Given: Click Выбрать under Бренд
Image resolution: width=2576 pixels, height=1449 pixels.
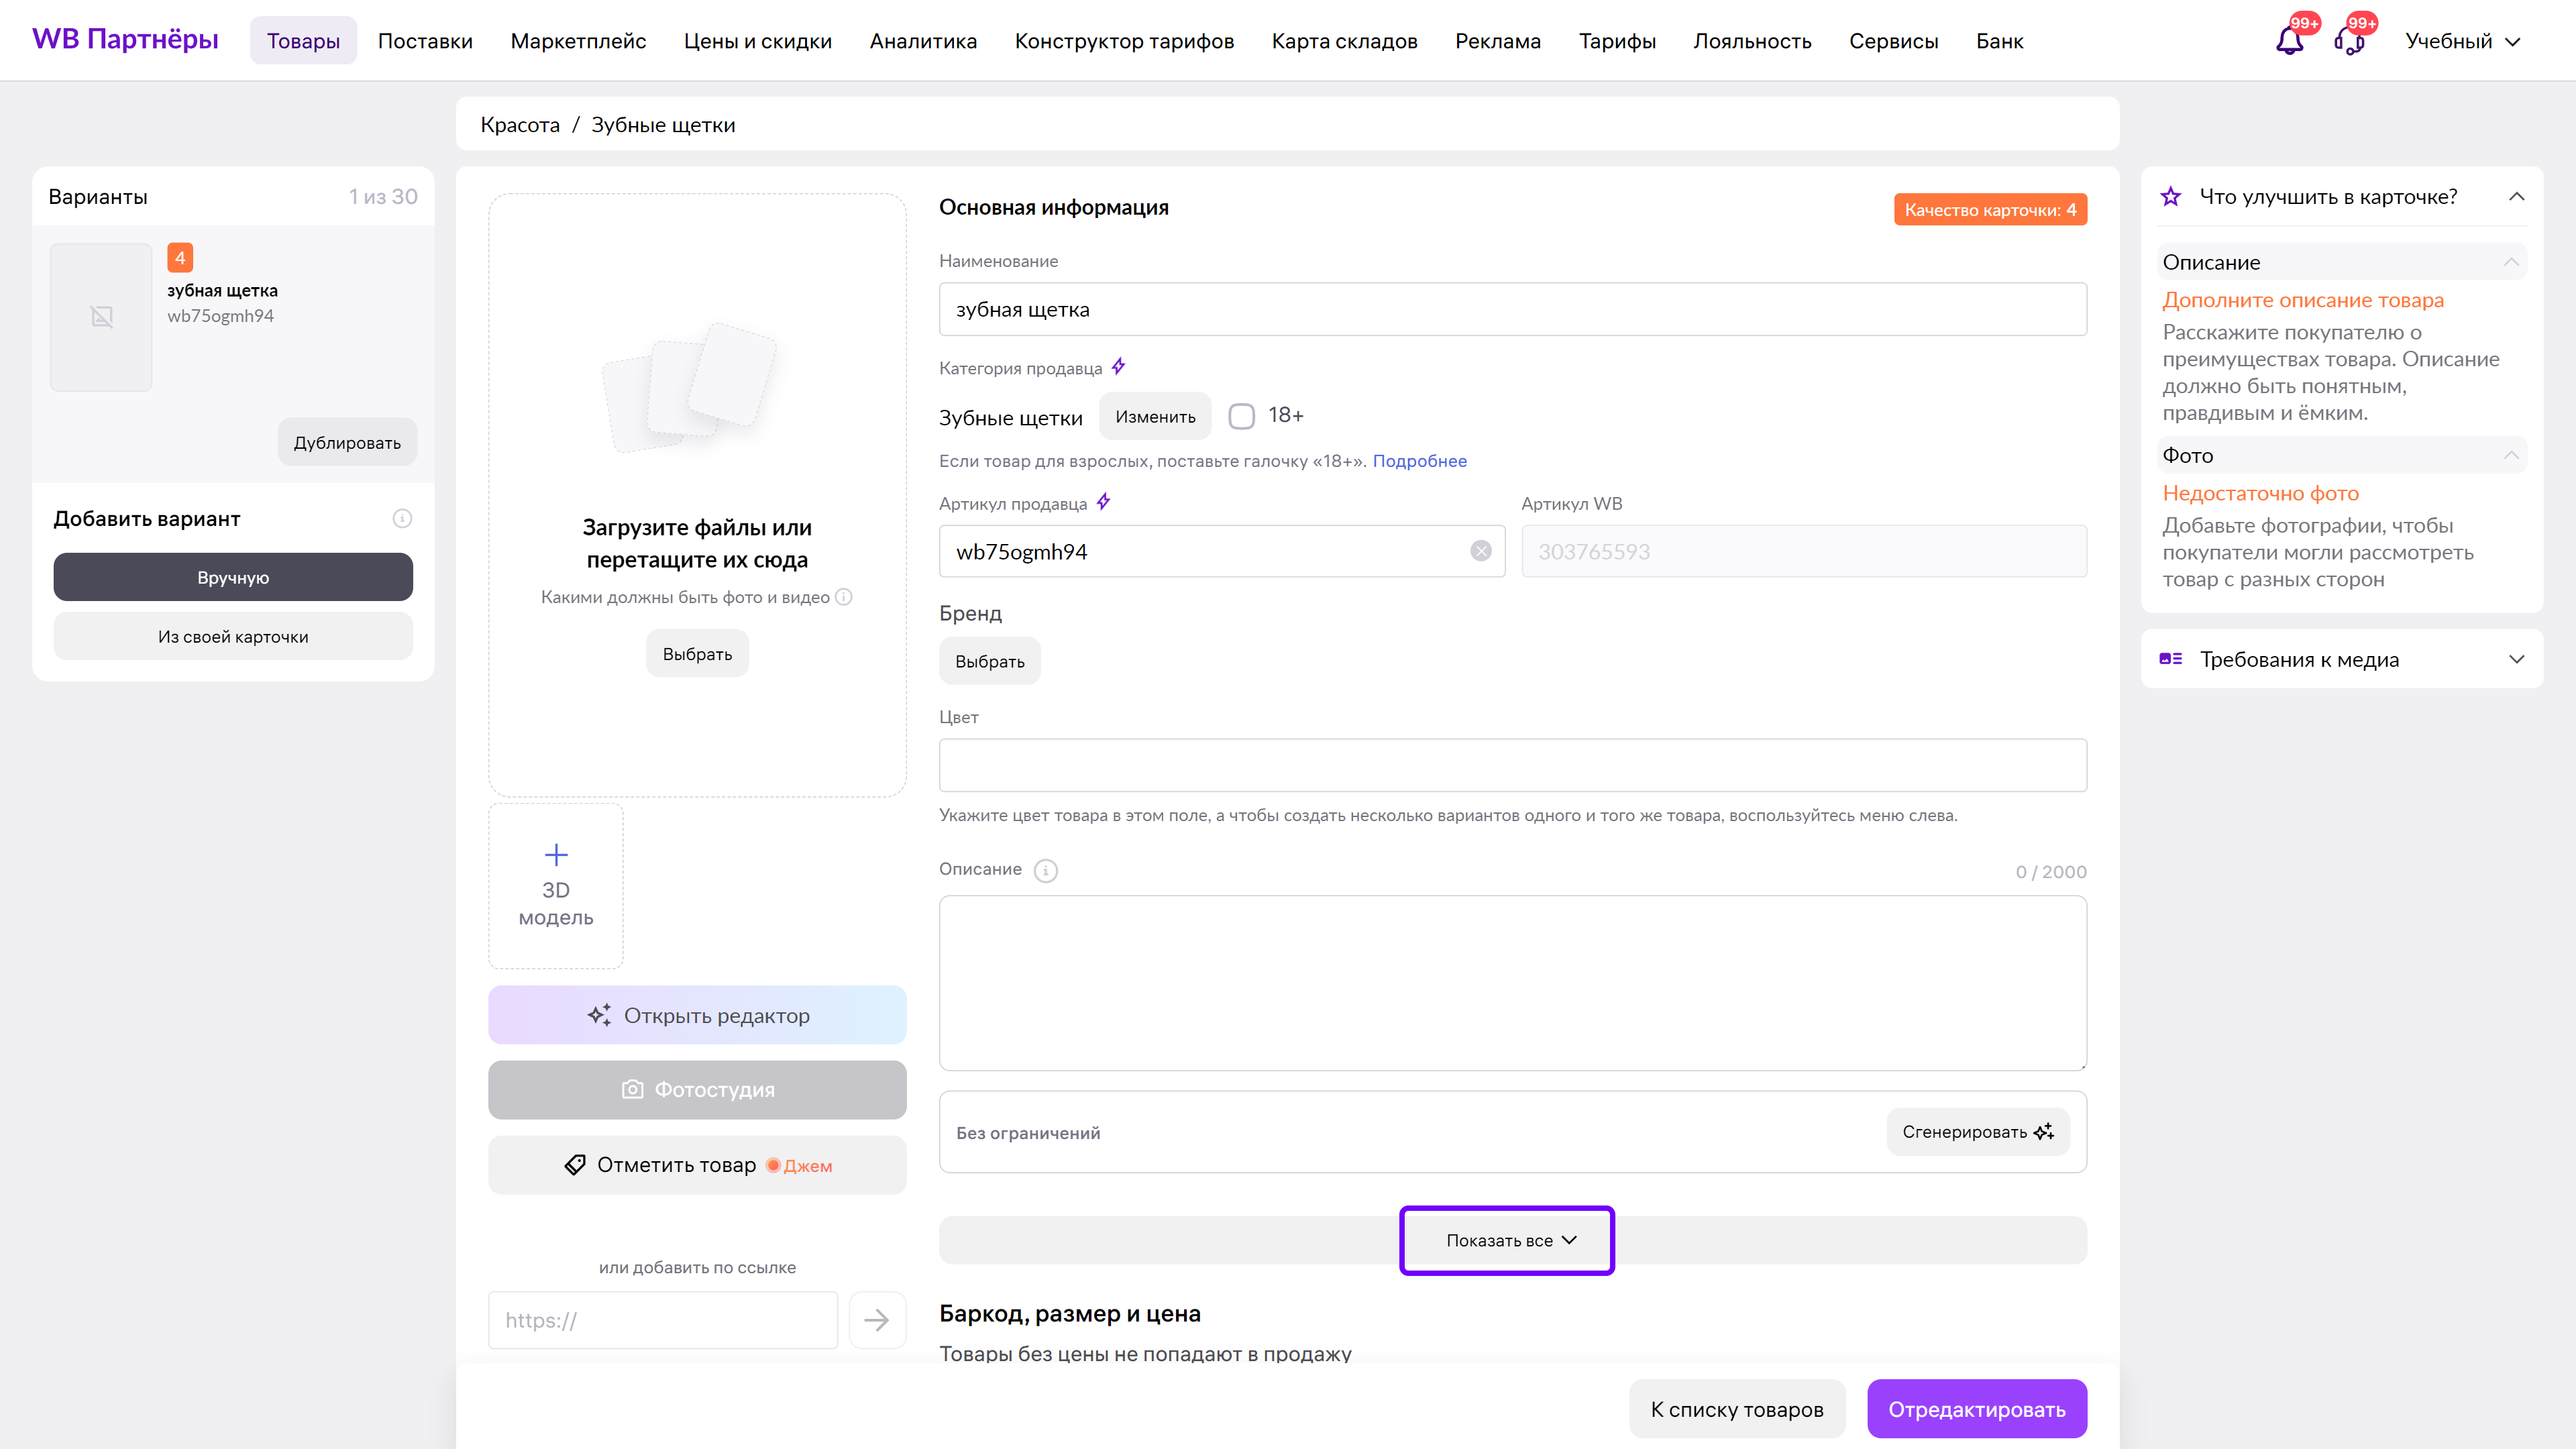Looking at the screenshot, I should 989,661.
